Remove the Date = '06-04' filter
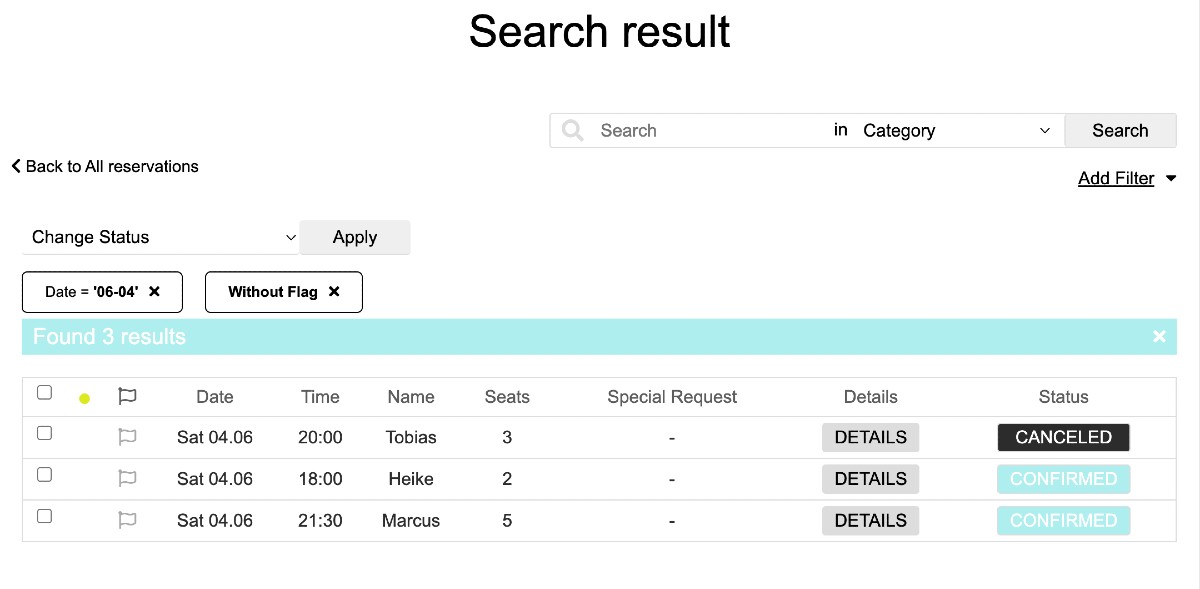 tap(154, 292)
